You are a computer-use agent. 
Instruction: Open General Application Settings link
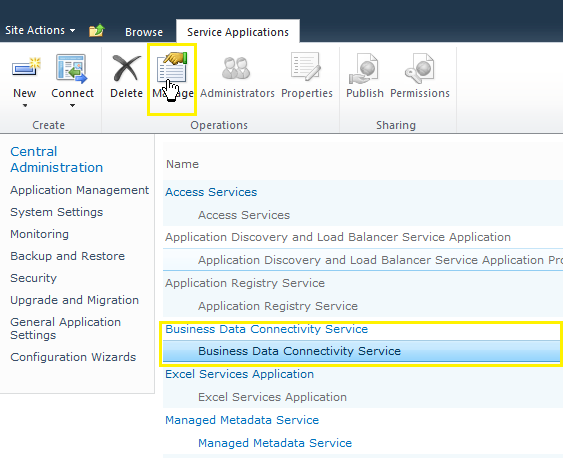[x=65, y=328]
